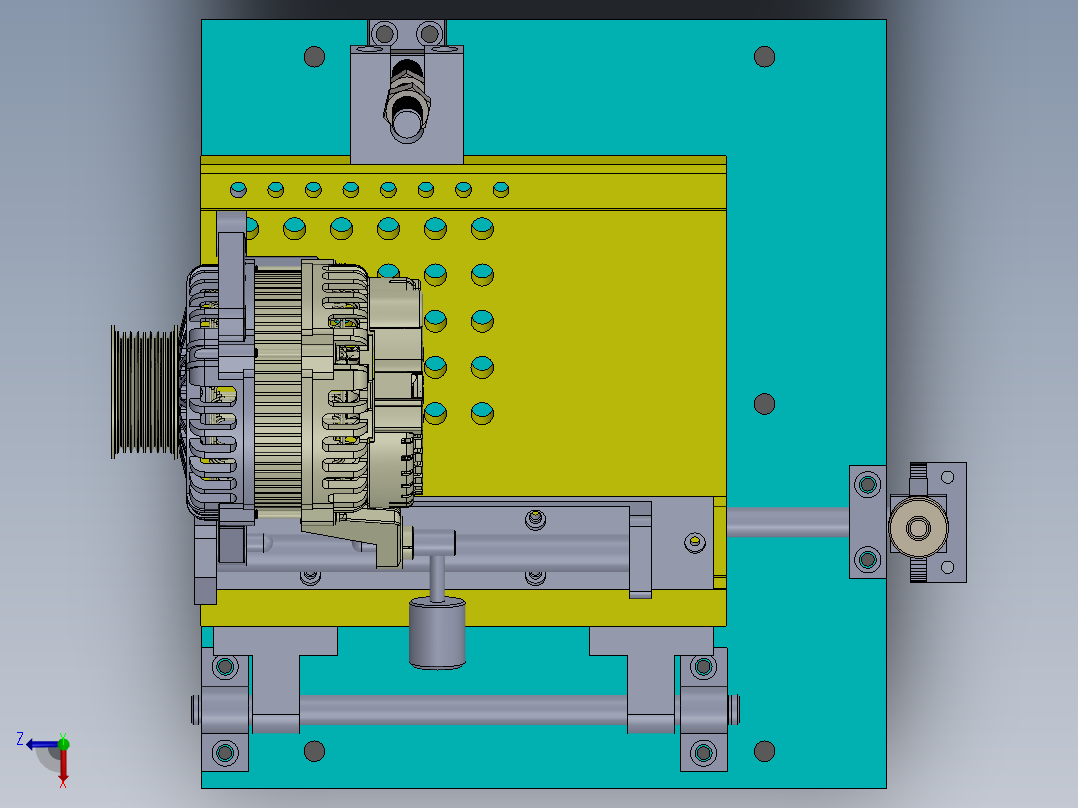Select the sensor fitting in top mounting block
The width and height of the screenshot is (1078, 808).
[x=407, y=102]
